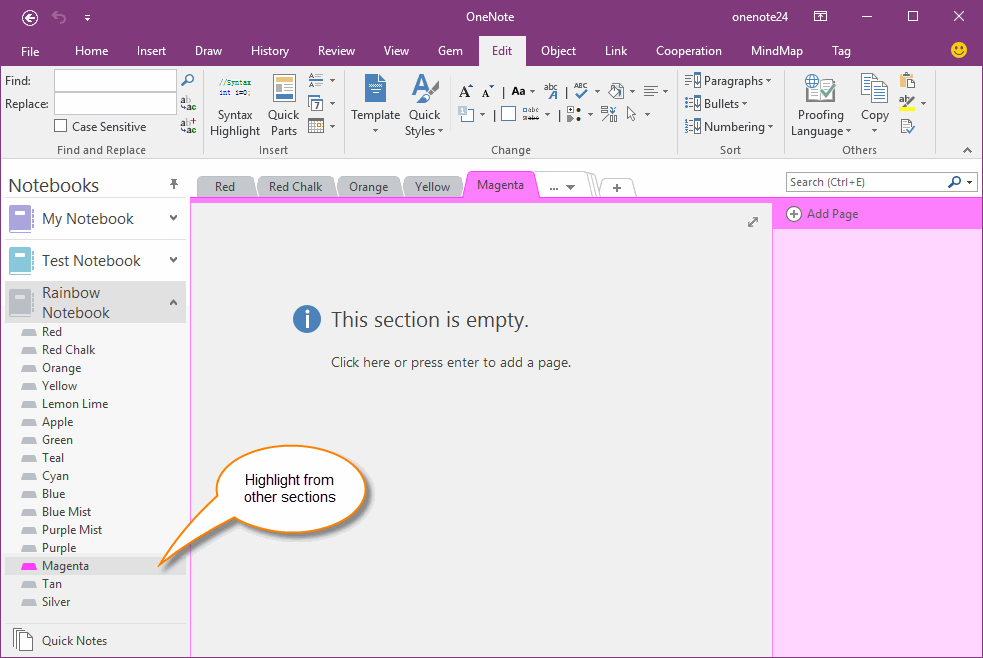Click the Search (Ctrl+E) box

pyautogui.click(x=865, y=182)
